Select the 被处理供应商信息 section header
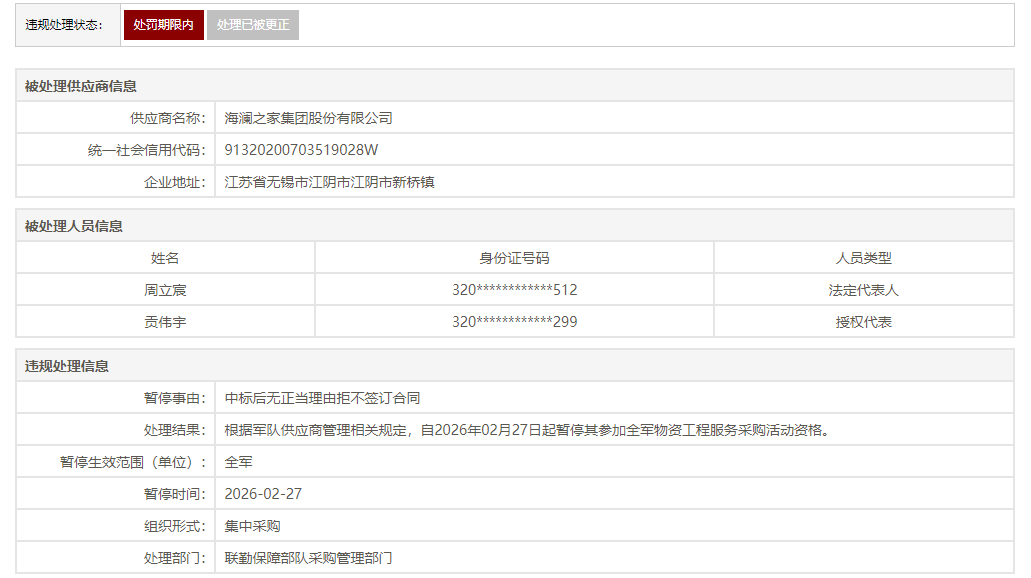1031x578 pixels. (x=81, y=86)
